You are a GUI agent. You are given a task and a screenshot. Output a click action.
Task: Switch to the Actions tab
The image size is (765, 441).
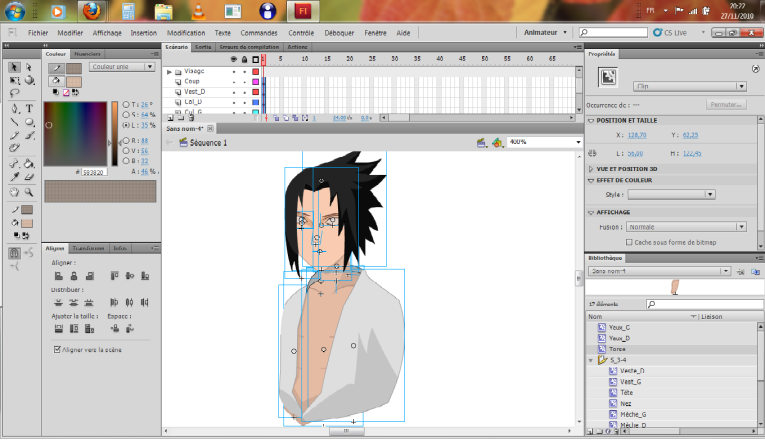tap(297, 47)
